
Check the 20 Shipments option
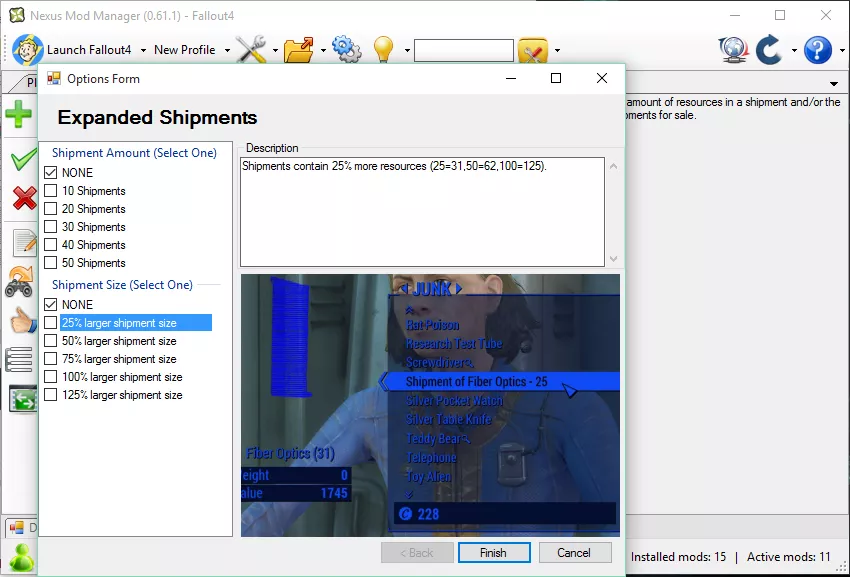[x=50, y=208]
